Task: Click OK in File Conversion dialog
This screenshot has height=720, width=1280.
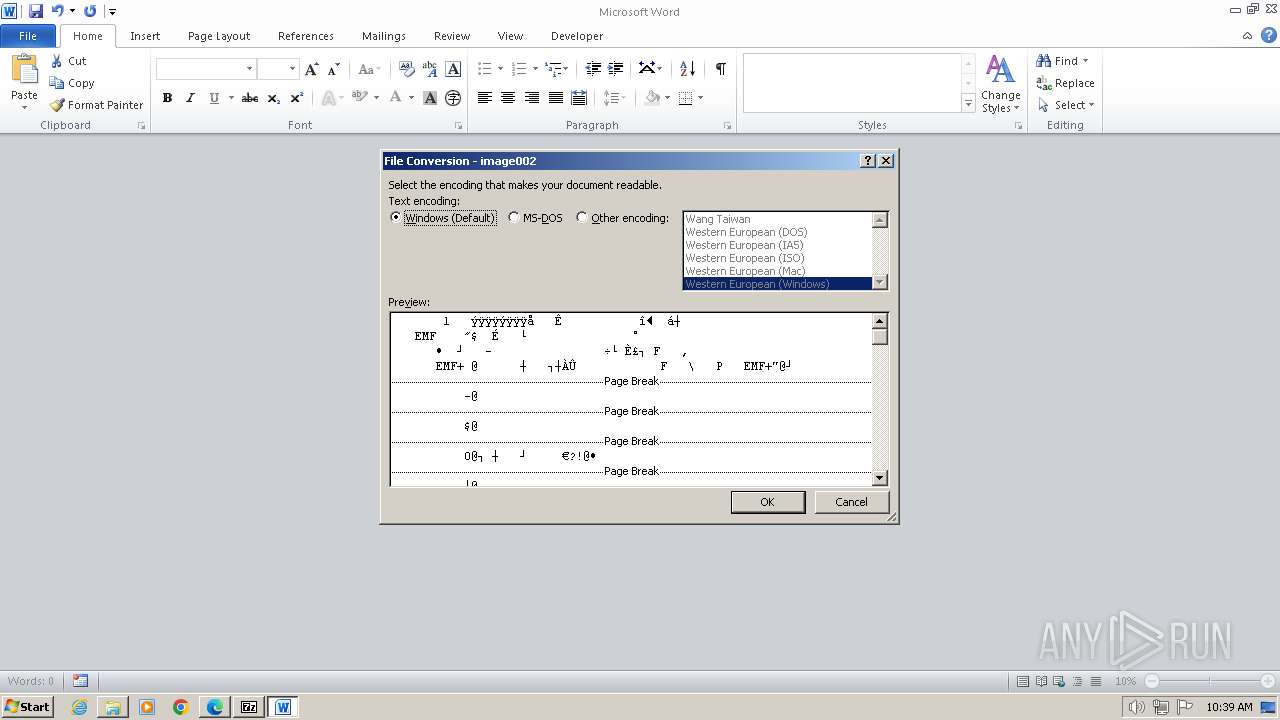Action: [x=767, y=502]
